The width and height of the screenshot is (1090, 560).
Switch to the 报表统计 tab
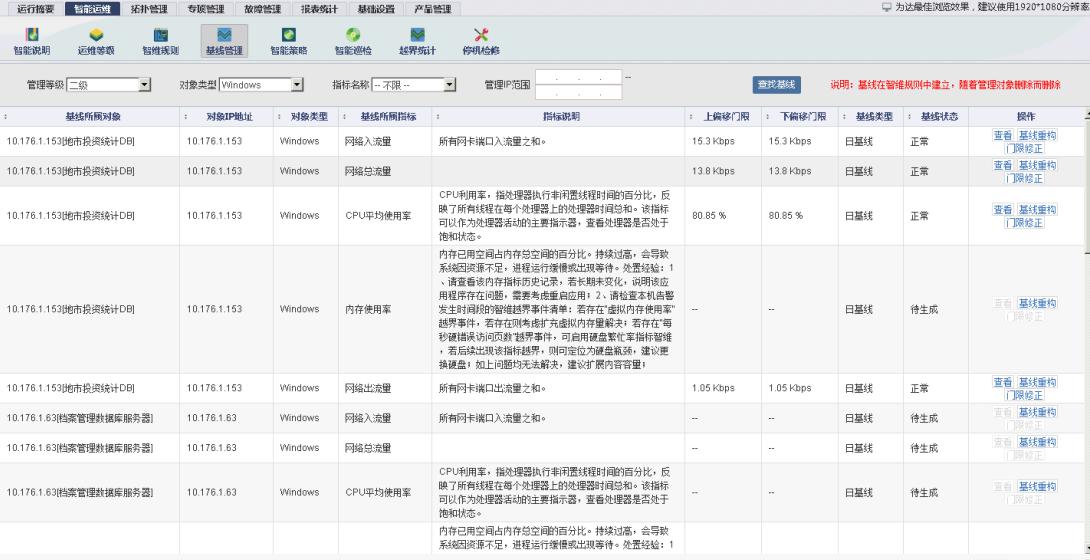(x=319, y=9)
